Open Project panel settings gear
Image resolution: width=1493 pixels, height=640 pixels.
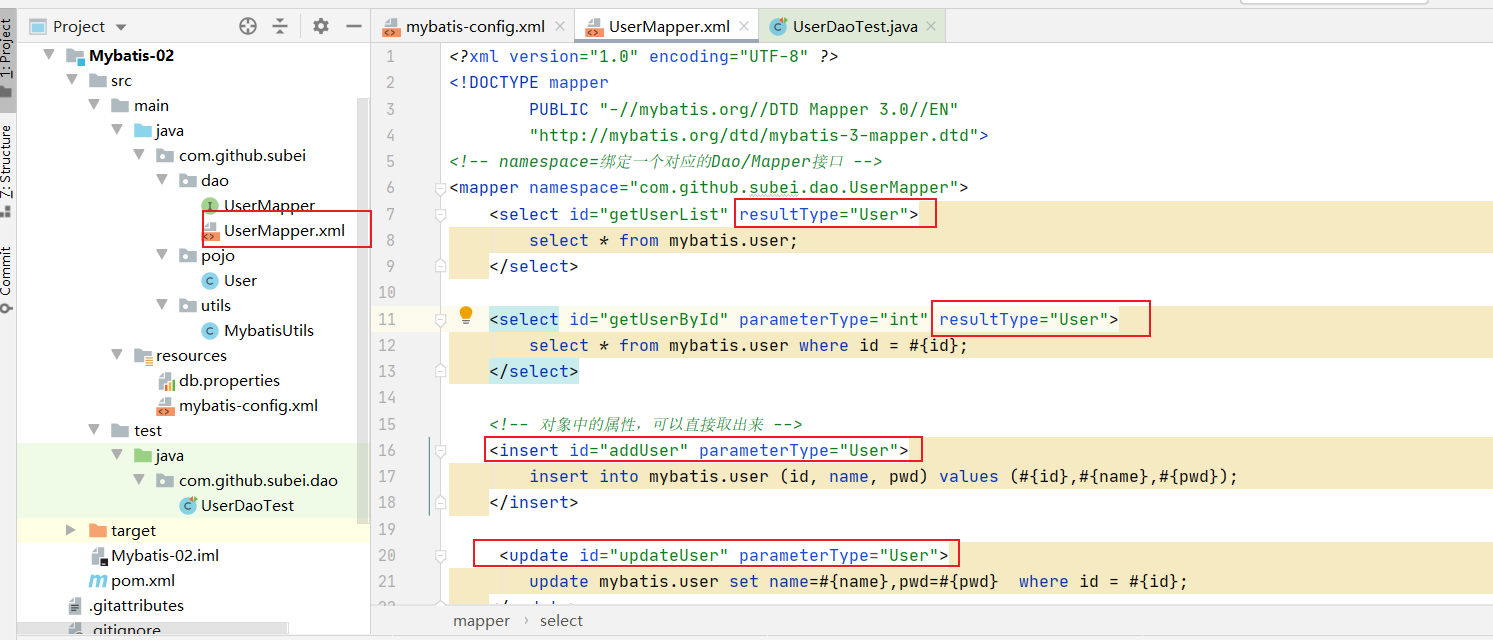click(x=320, y=27)
